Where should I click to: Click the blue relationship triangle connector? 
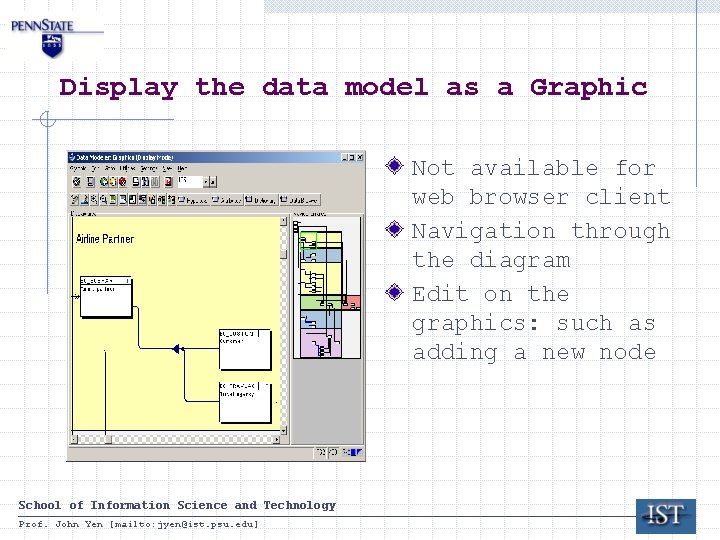pyautogui.click(x=176, y=349)
